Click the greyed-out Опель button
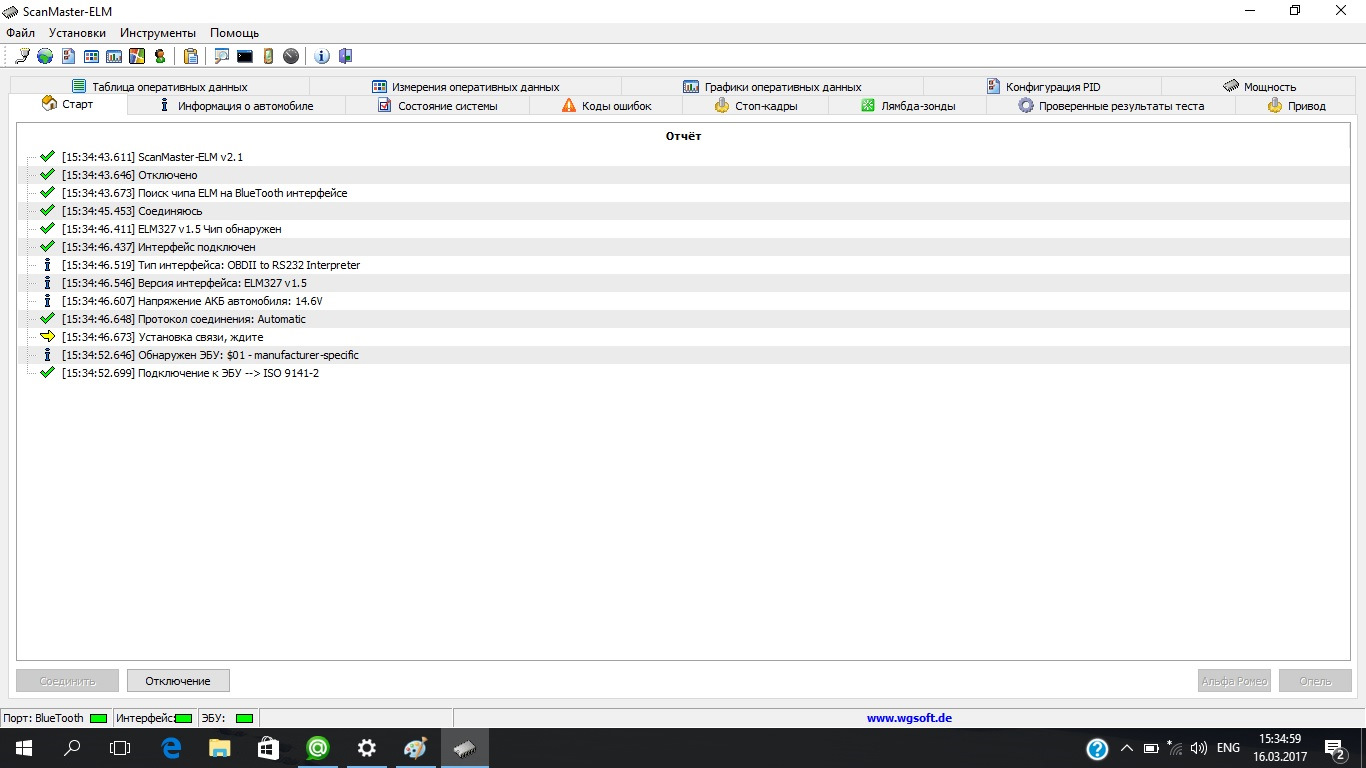 (1315, 681)
